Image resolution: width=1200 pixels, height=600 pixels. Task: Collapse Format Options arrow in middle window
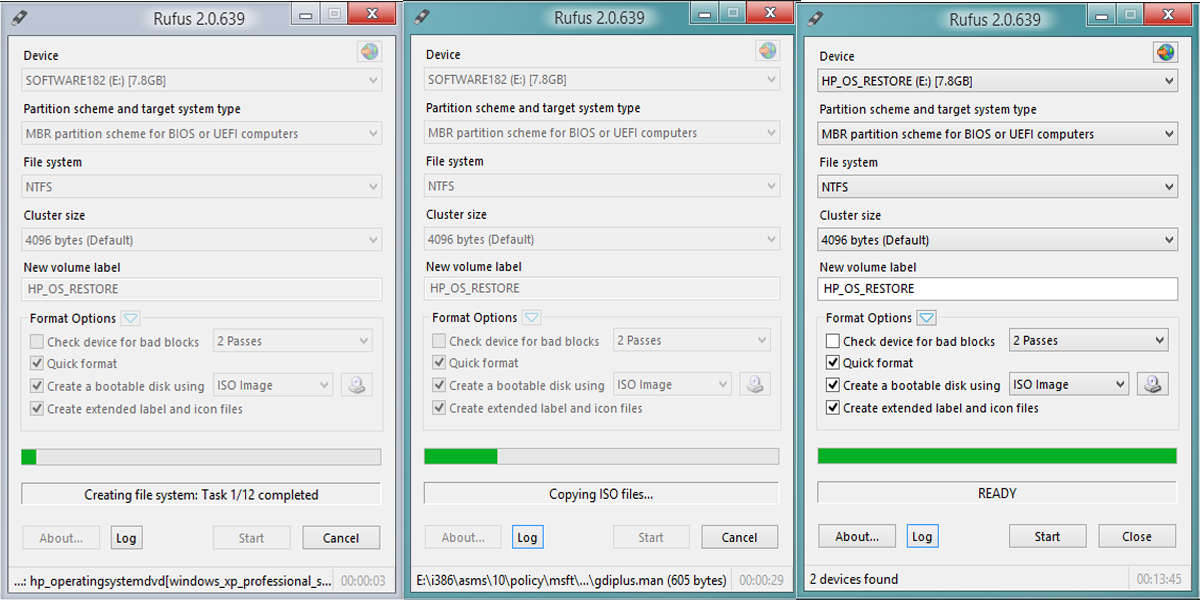click(x=532, y=318)
